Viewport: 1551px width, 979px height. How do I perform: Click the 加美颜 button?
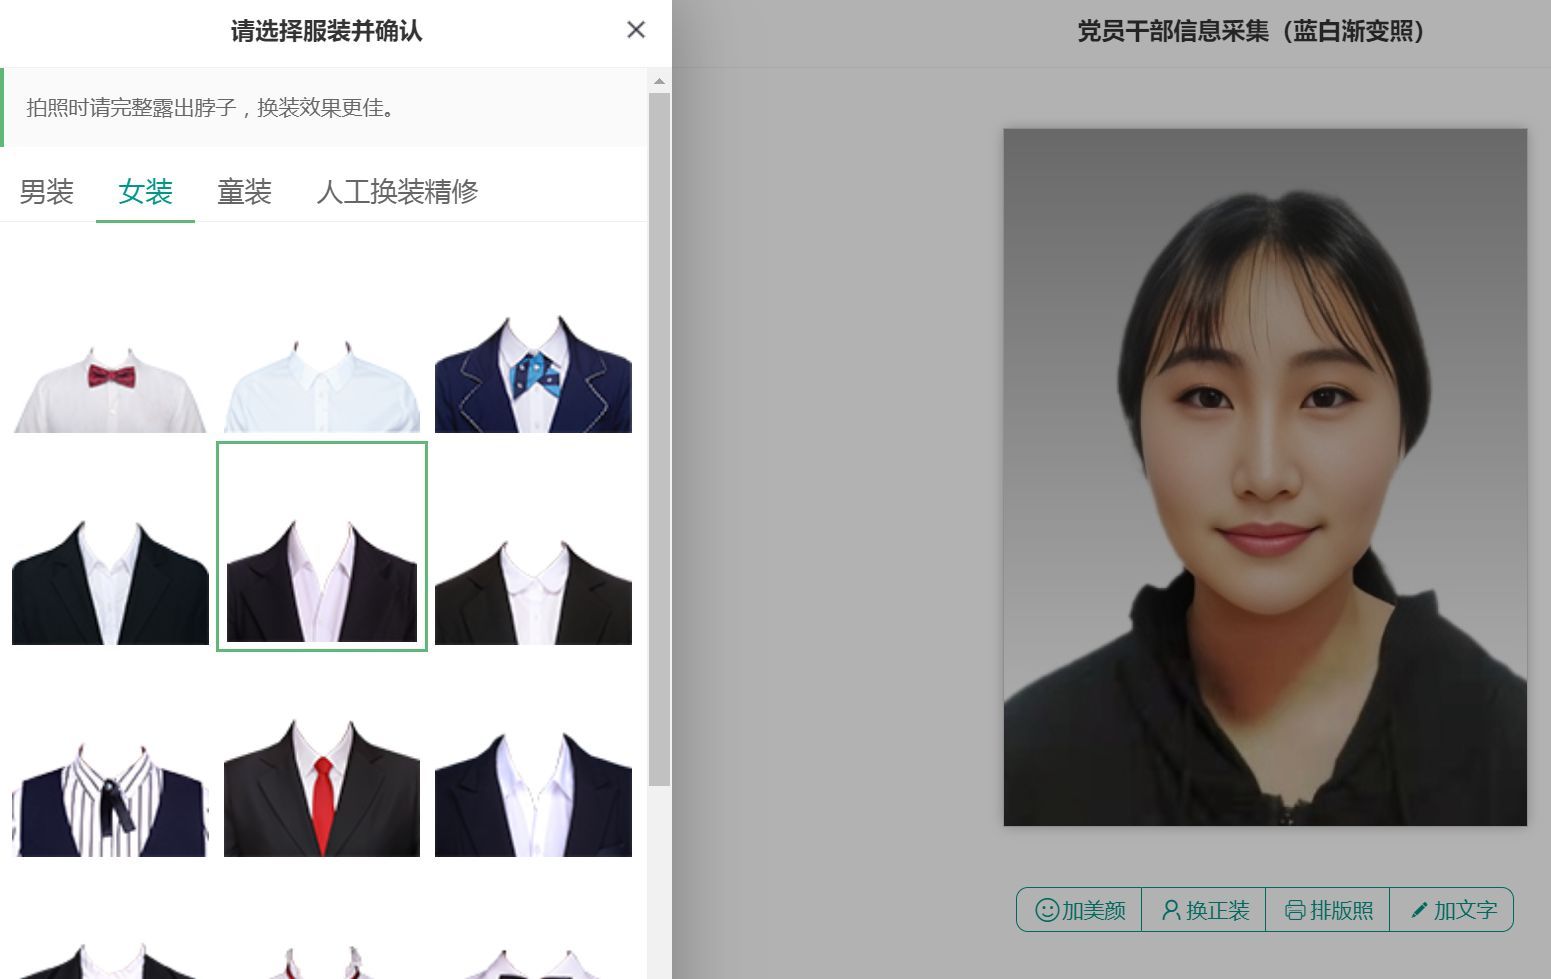click(1080, 910)
